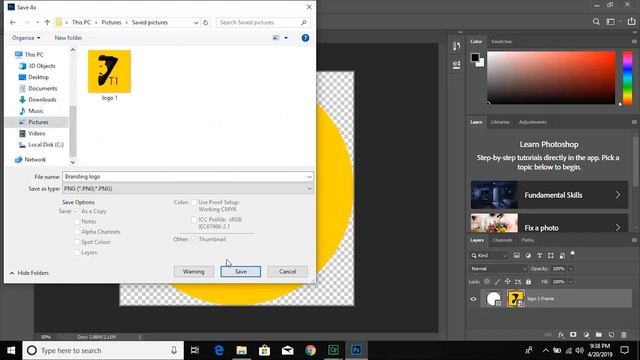The width and height of the screenshot is (640, 360).
Task: Open the History panel icon in Photoshop
Action: pyautogui.click(x=456, y=46)
